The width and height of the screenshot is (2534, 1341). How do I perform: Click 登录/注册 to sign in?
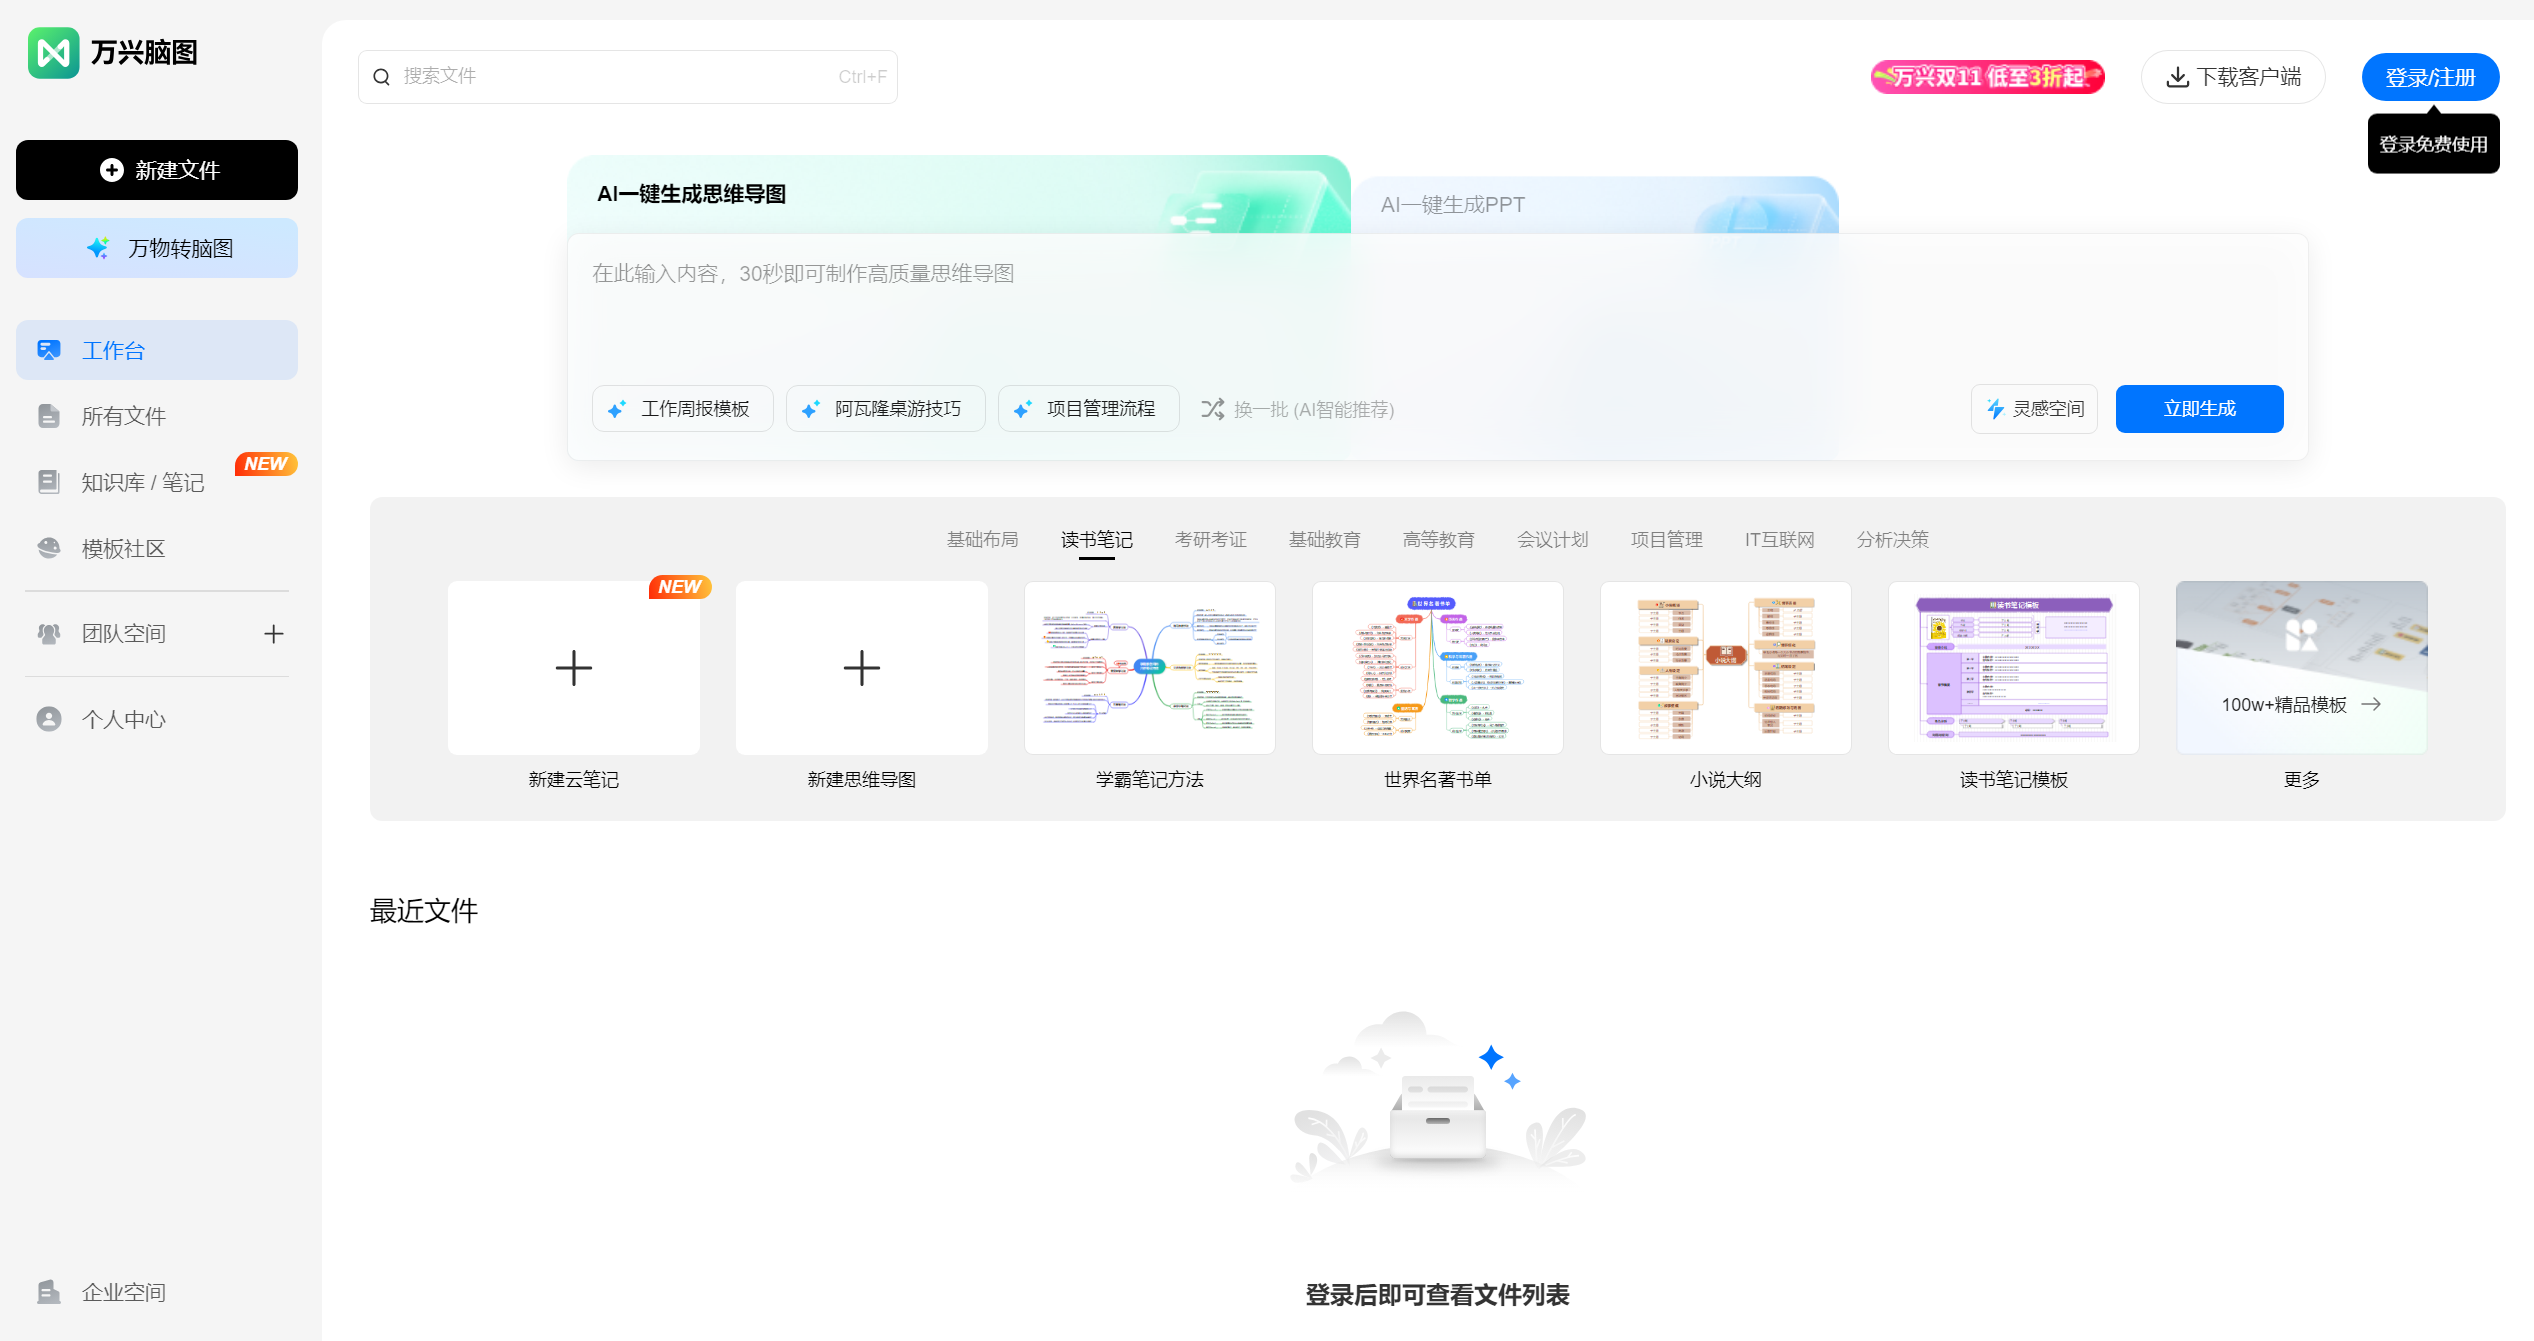point(2431,76)
